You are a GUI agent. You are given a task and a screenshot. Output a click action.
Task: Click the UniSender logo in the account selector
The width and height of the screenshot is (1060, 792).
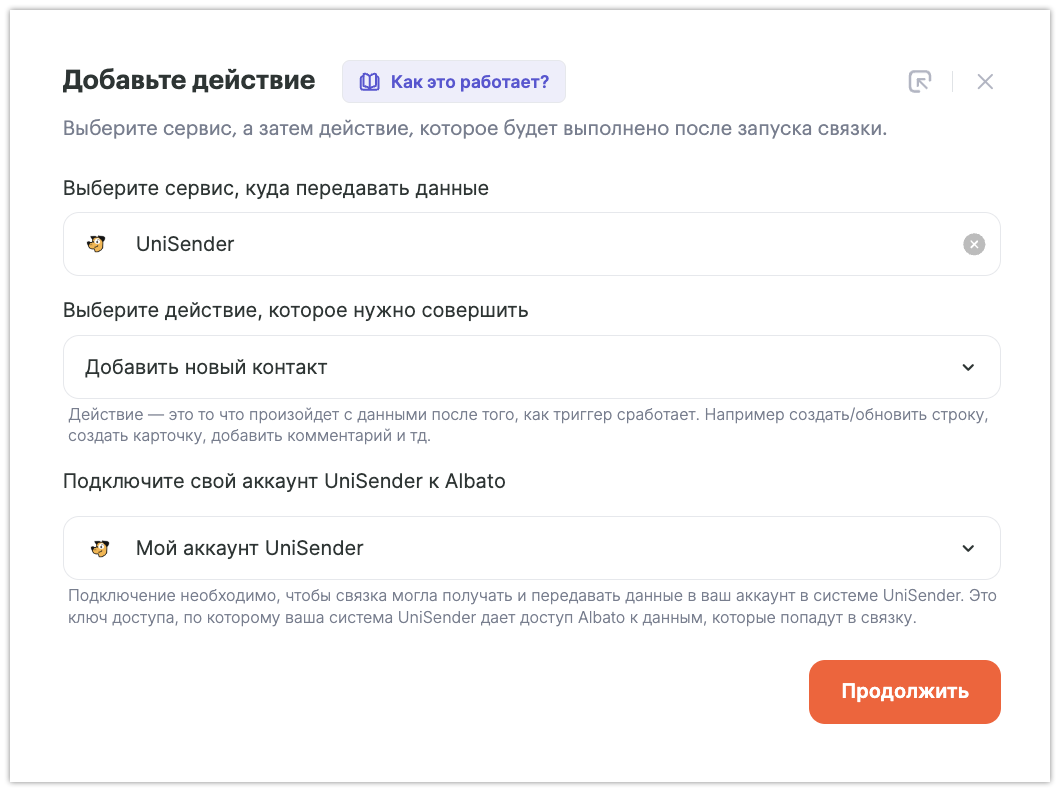coord(100,548)
